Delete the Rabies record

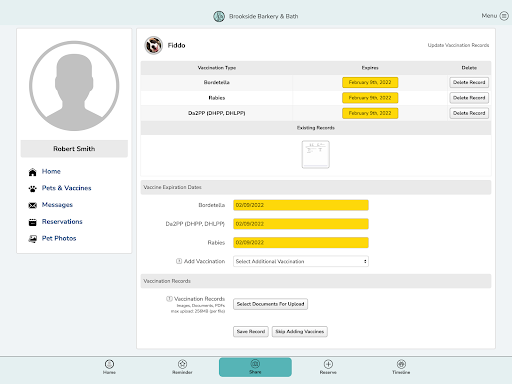point(469,98)
